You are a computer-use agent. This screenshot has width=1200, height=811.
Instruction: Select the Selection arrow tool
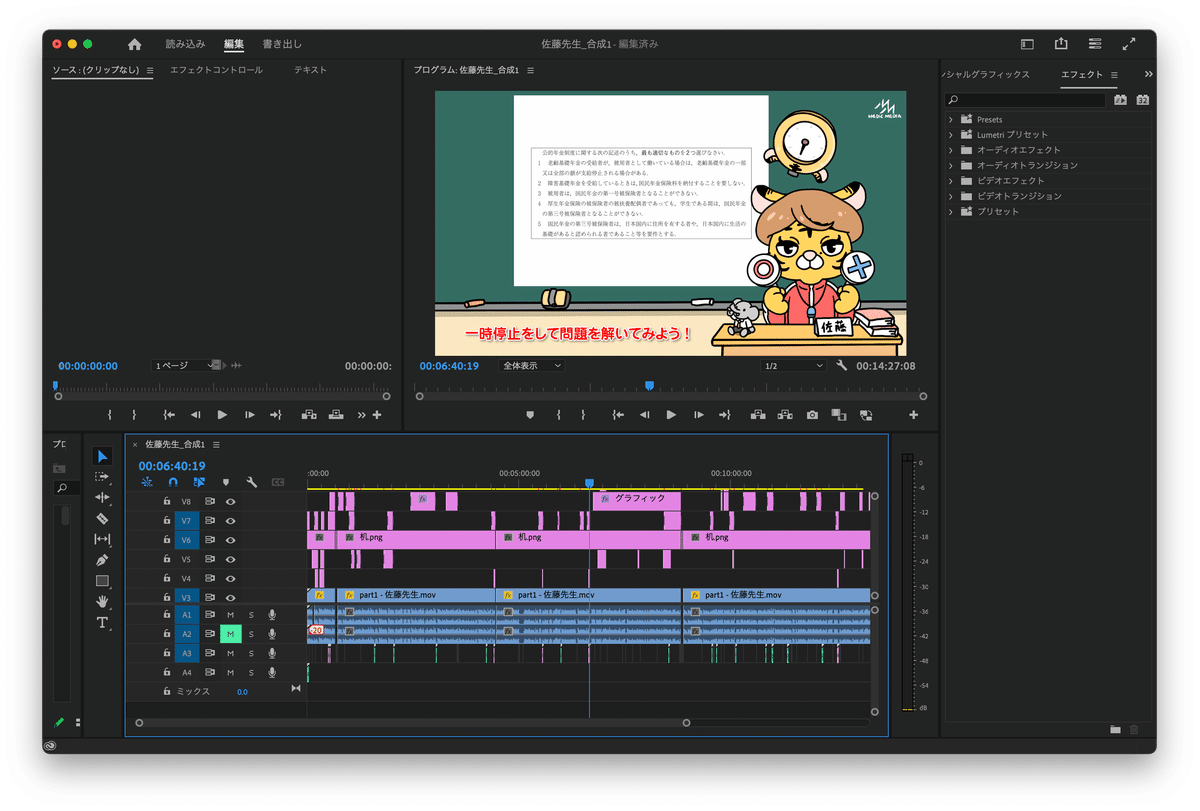click(x=102, y=456)
